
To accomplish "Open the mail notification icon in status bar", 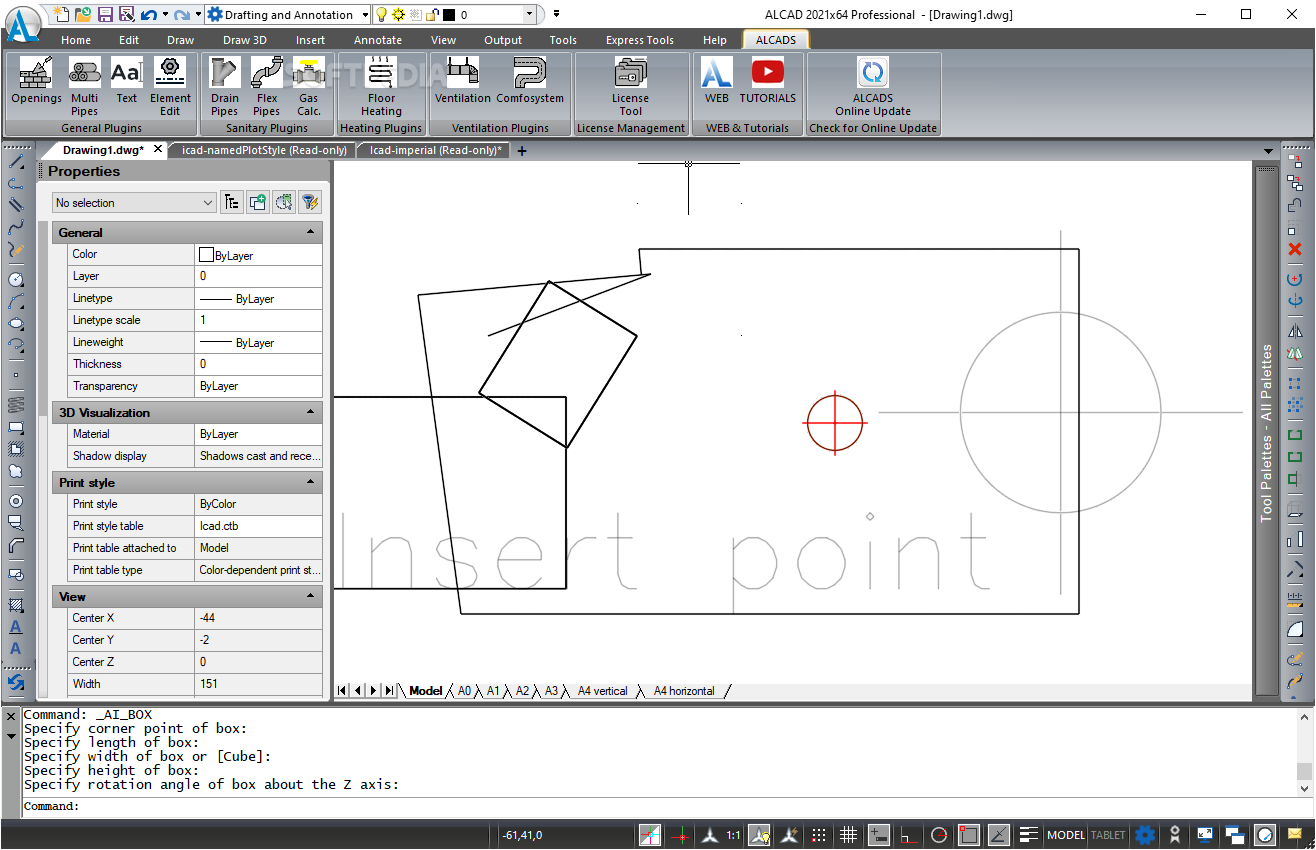I will [1295, 835].
